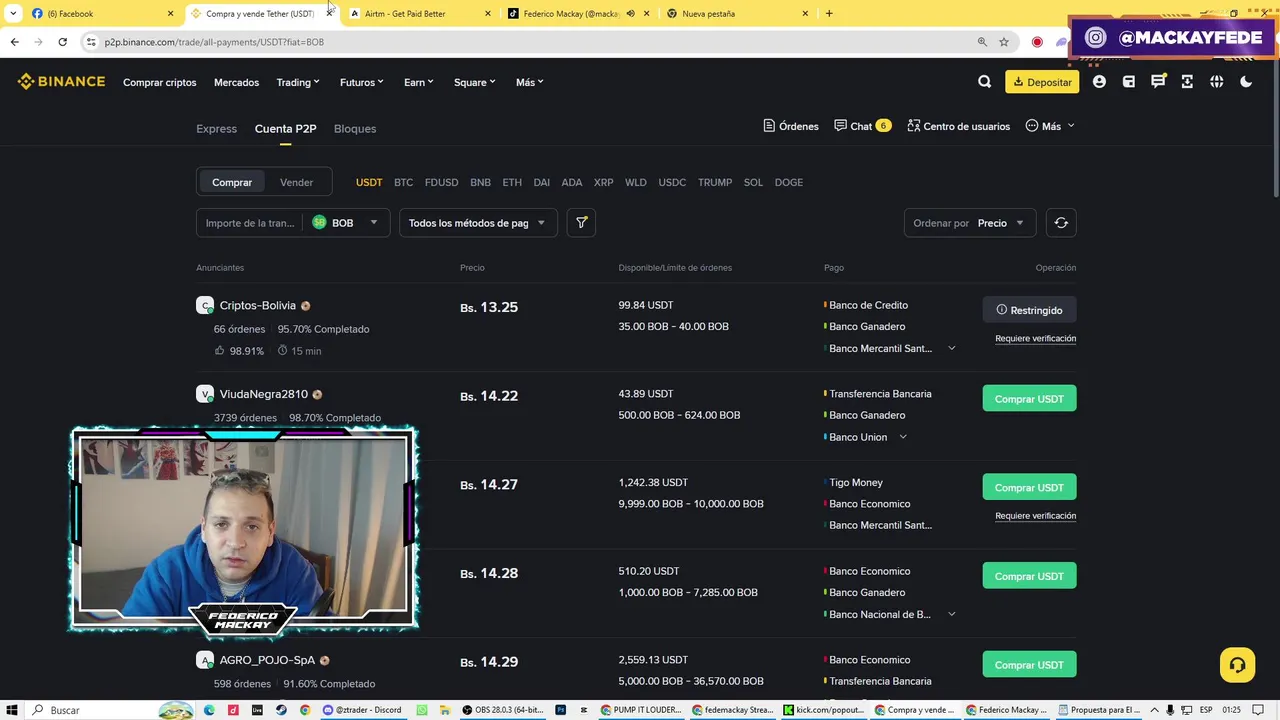Click the browser zoom magnifier icon
The width and height of the screenshot is (1280, 720).
(982, 42)
